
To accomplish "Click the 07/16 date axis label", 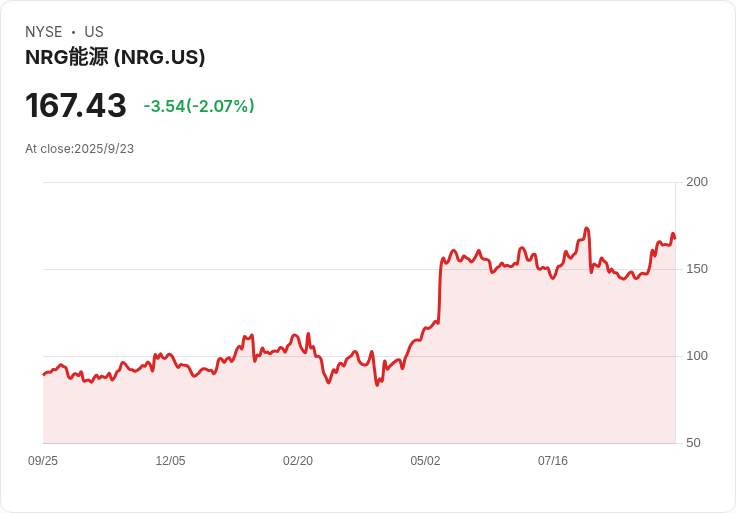I will click(x=553, y=461).
